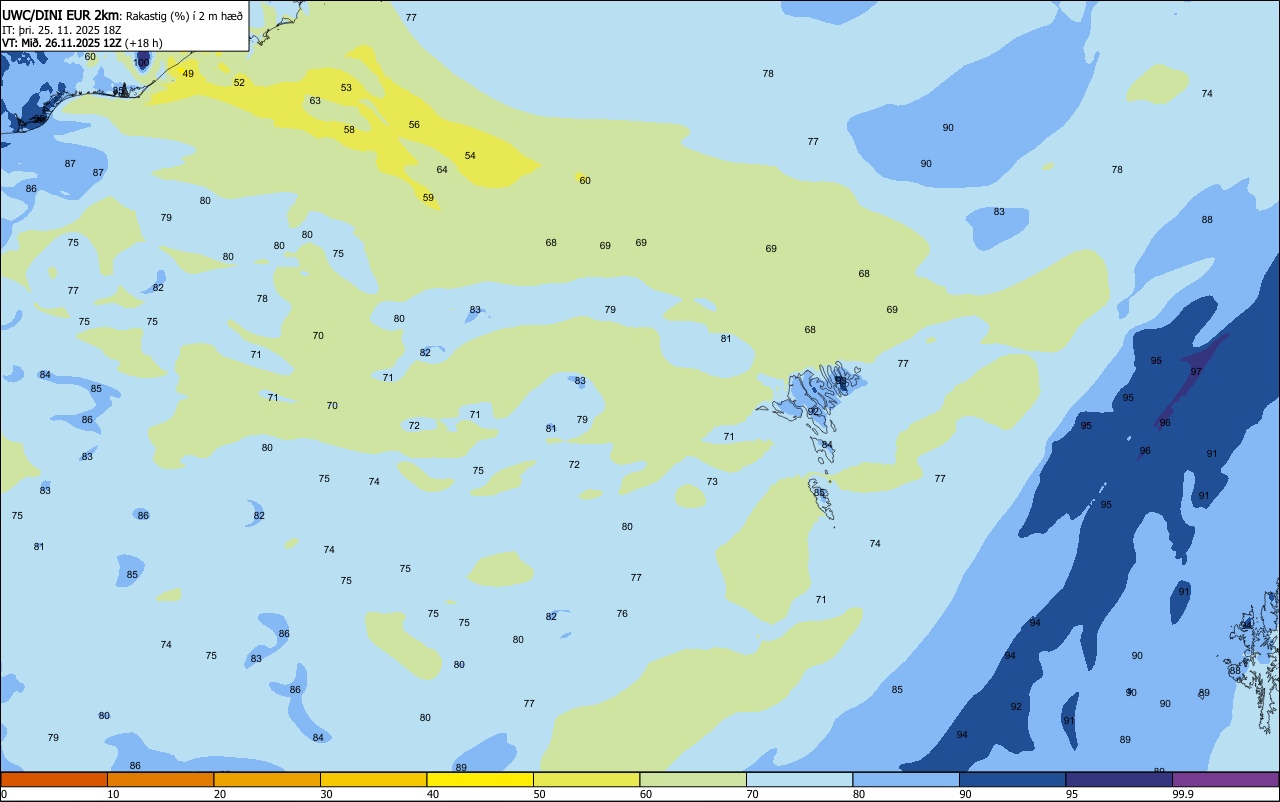
Task: Click the legend tick label 30
Action: (x=327, y=794)
